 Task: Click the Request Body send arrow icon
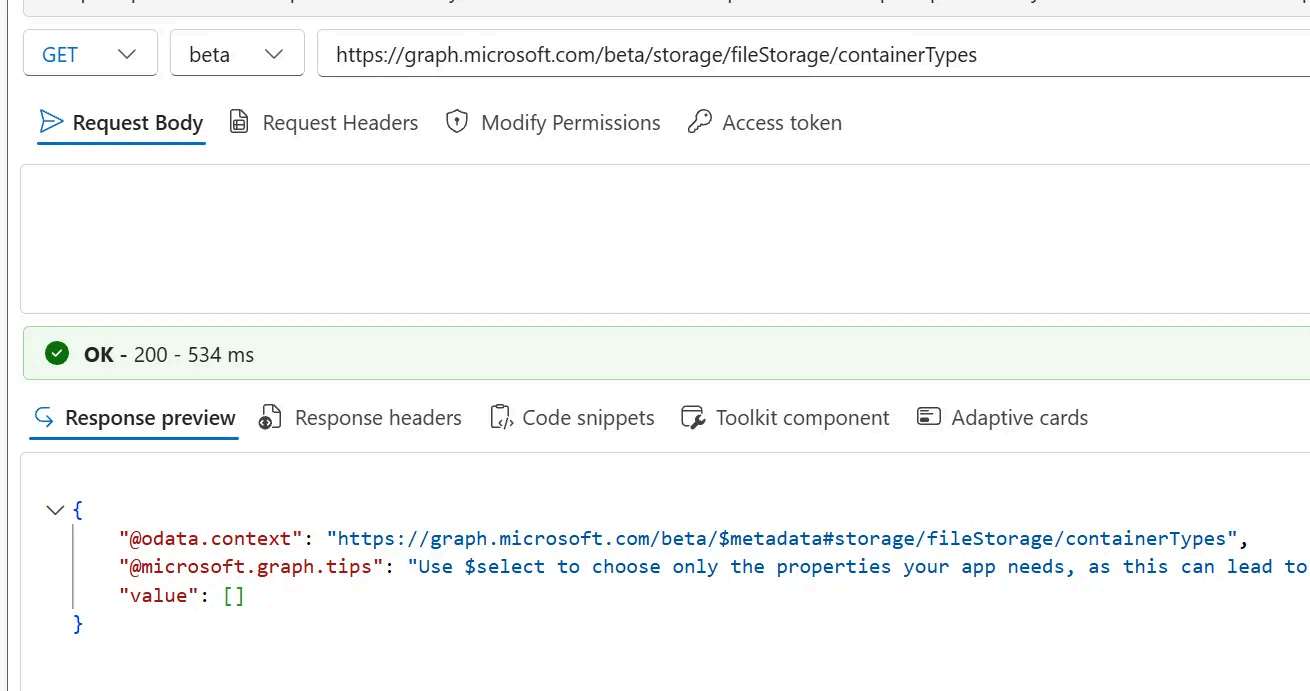click(51, 122)
